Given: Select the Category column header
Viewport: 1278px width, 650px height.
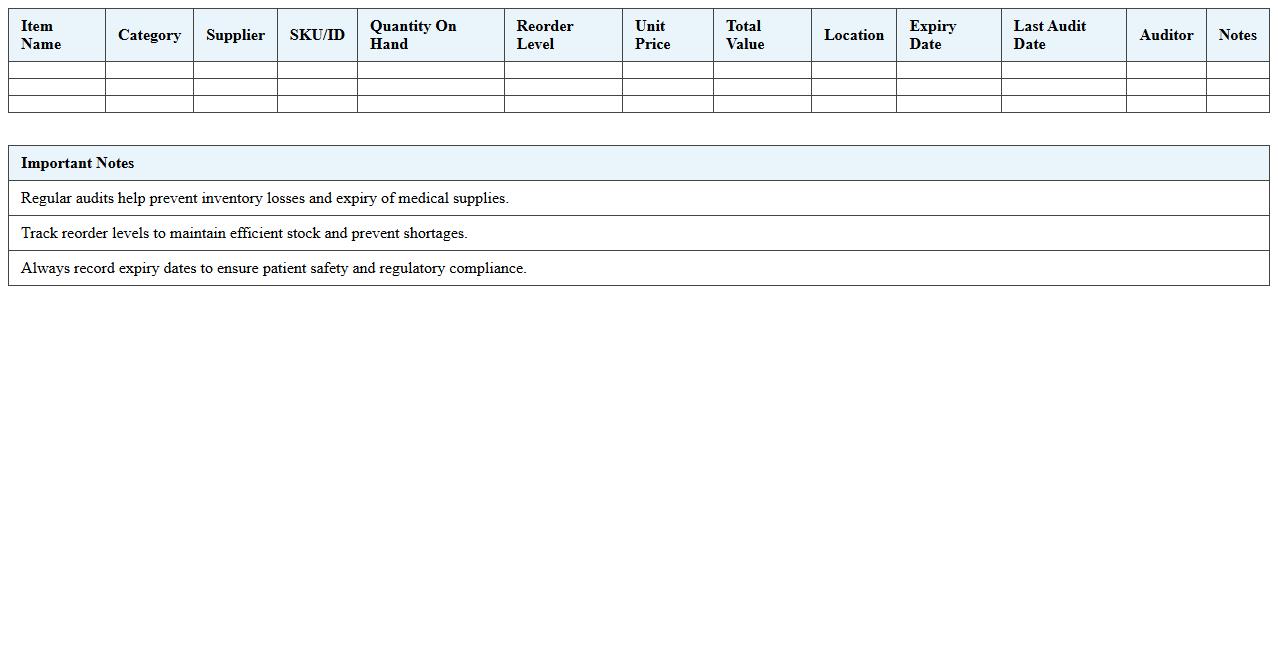Looking at the screenshot, I should [149, 35].
